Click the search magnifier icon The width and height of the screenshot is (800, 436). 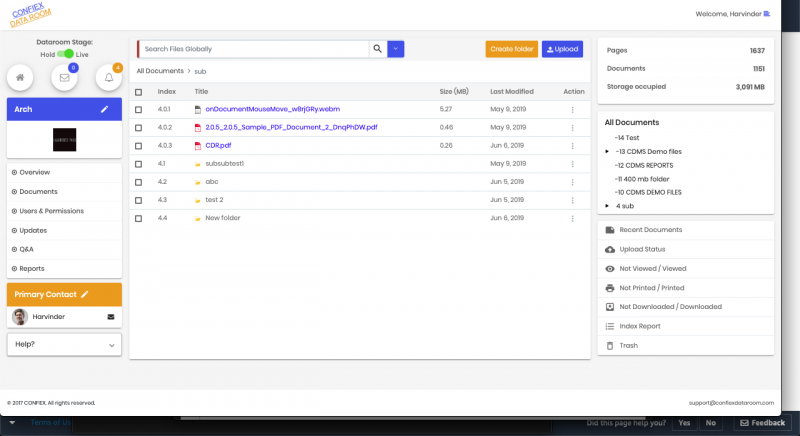point(377,48)
